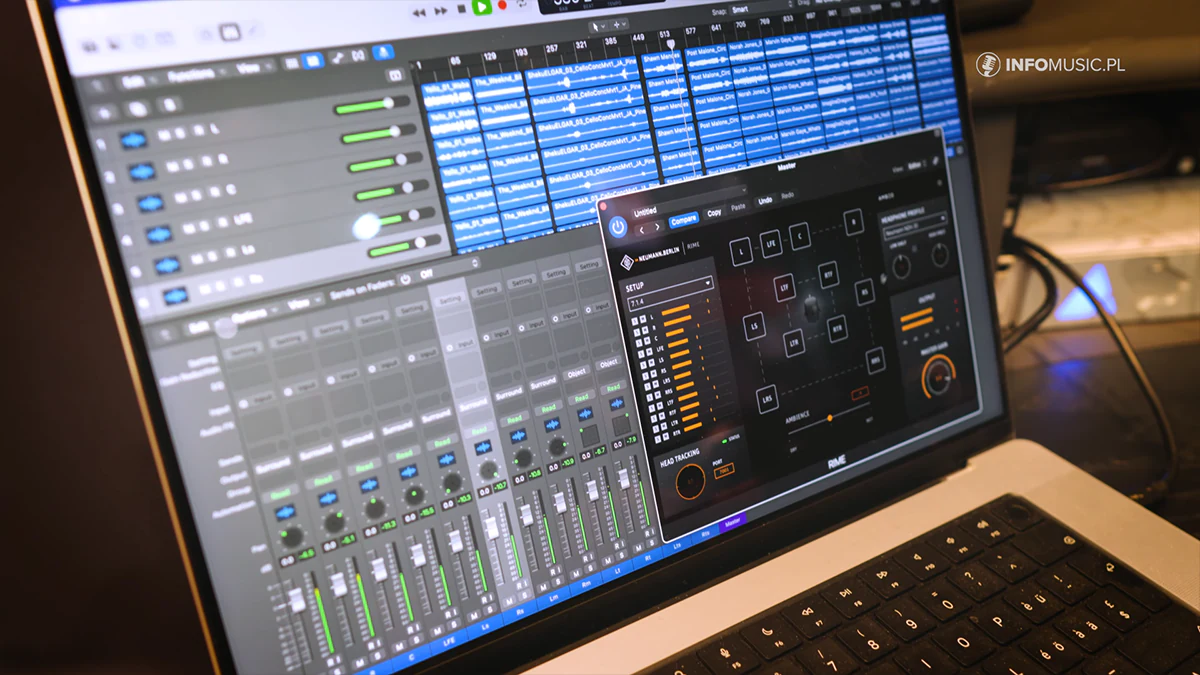Viewport: 1200px width, 675px height.
Task: Click the Redo button in RIME
Action: pos(788,196)
